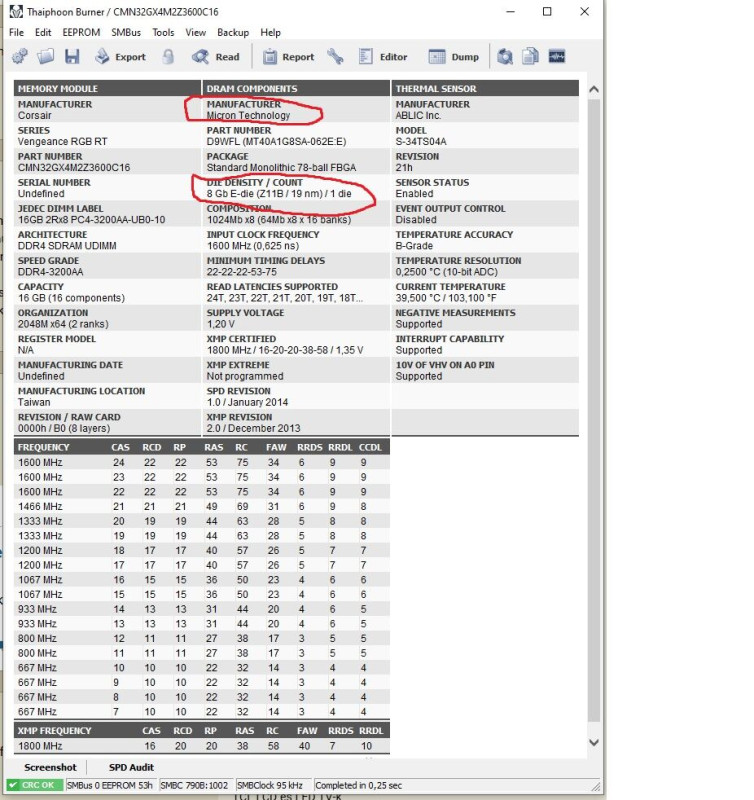Screen dimensions: 754x800
Task: Click the vertical scrollbar thumb
Action: coord(593,411)
